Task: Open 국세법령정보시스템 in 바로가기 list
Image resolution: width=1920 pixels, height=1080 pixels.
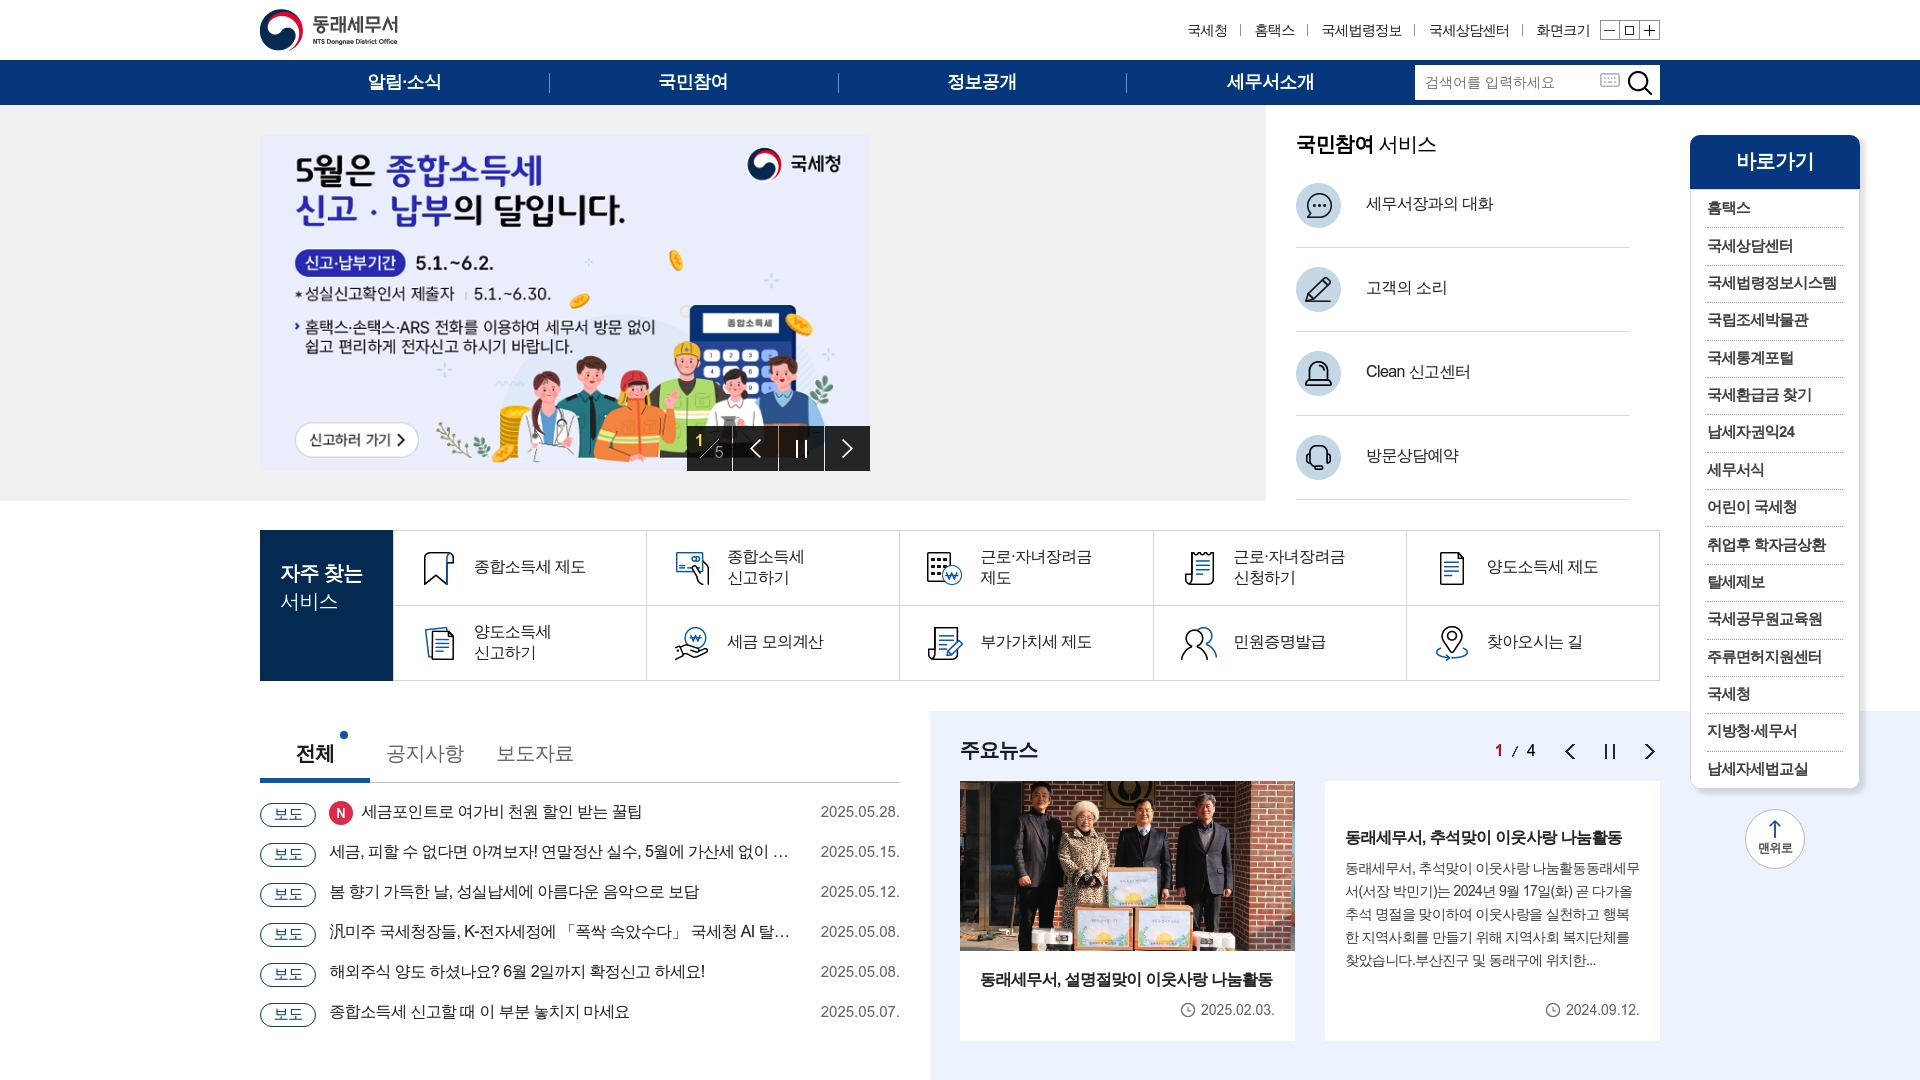Action: pos(1772,283)
